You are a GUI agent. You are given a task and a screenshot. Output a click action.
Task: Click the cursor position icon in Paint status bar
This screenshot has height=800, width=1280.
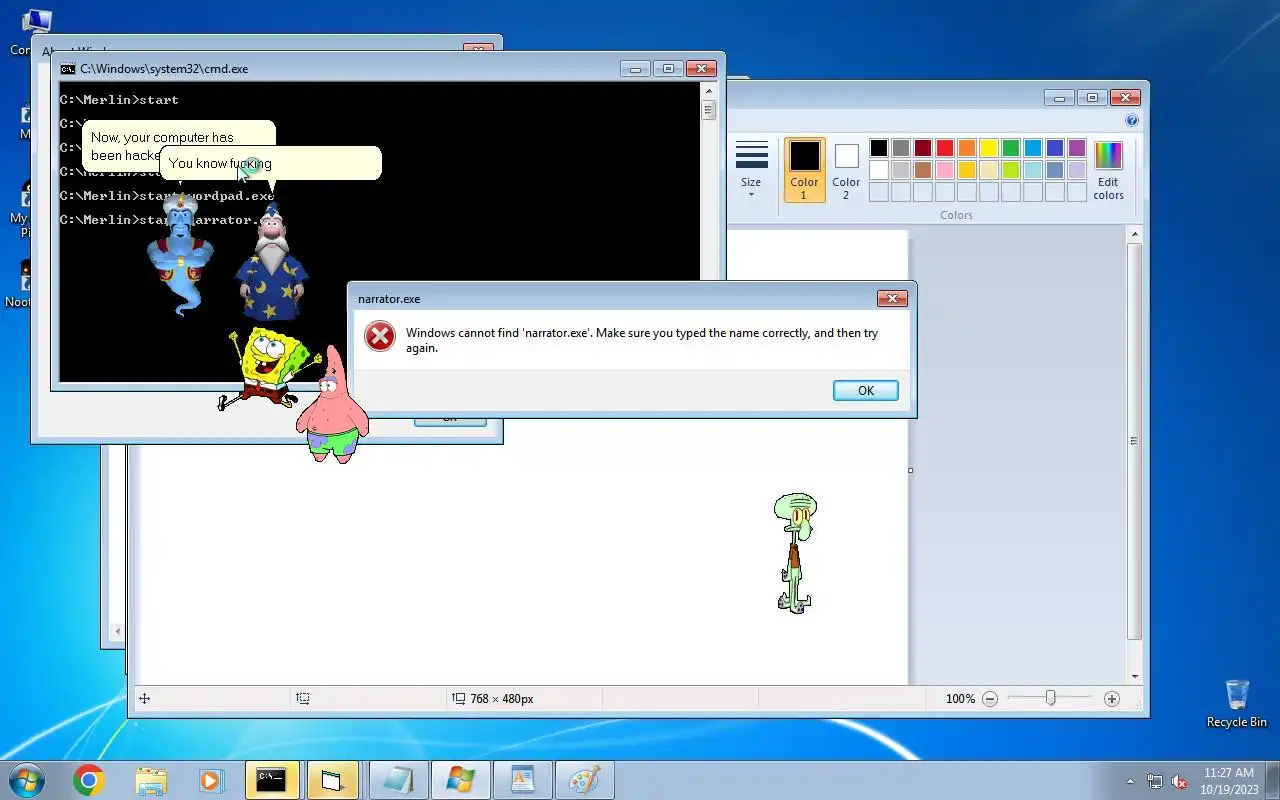coord(144,699)
